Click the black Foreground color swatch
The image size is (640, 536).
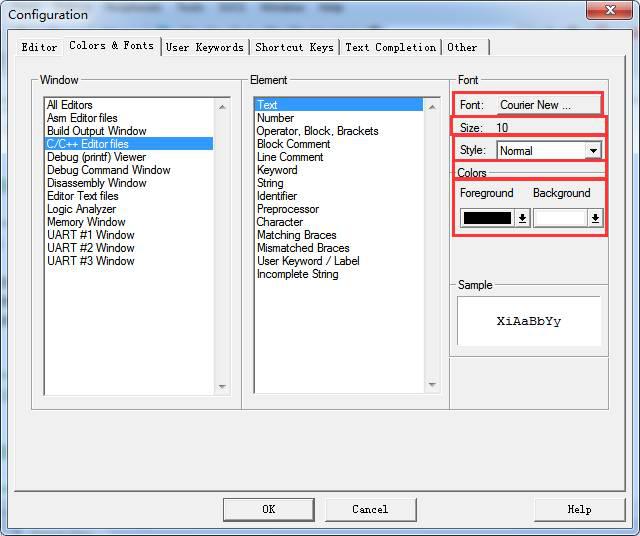click(x=487, y=218)
